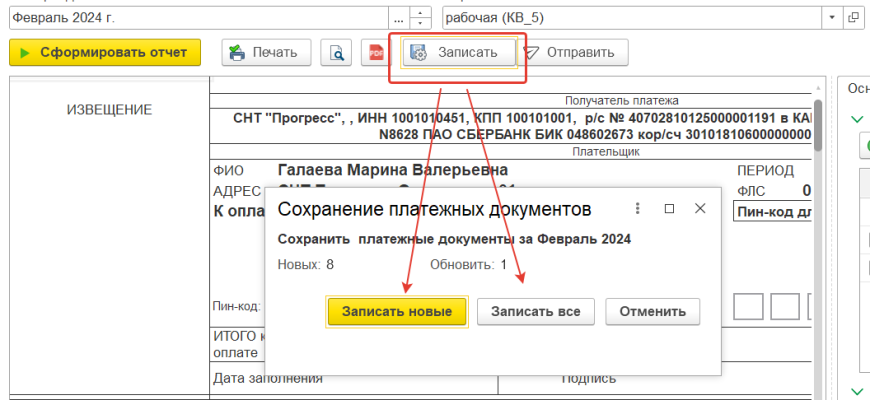Image resolution: width=870 pixels, height=400 pixels.
Task: Click the Февраль 2024 г. period field
Action: [195, 18]
